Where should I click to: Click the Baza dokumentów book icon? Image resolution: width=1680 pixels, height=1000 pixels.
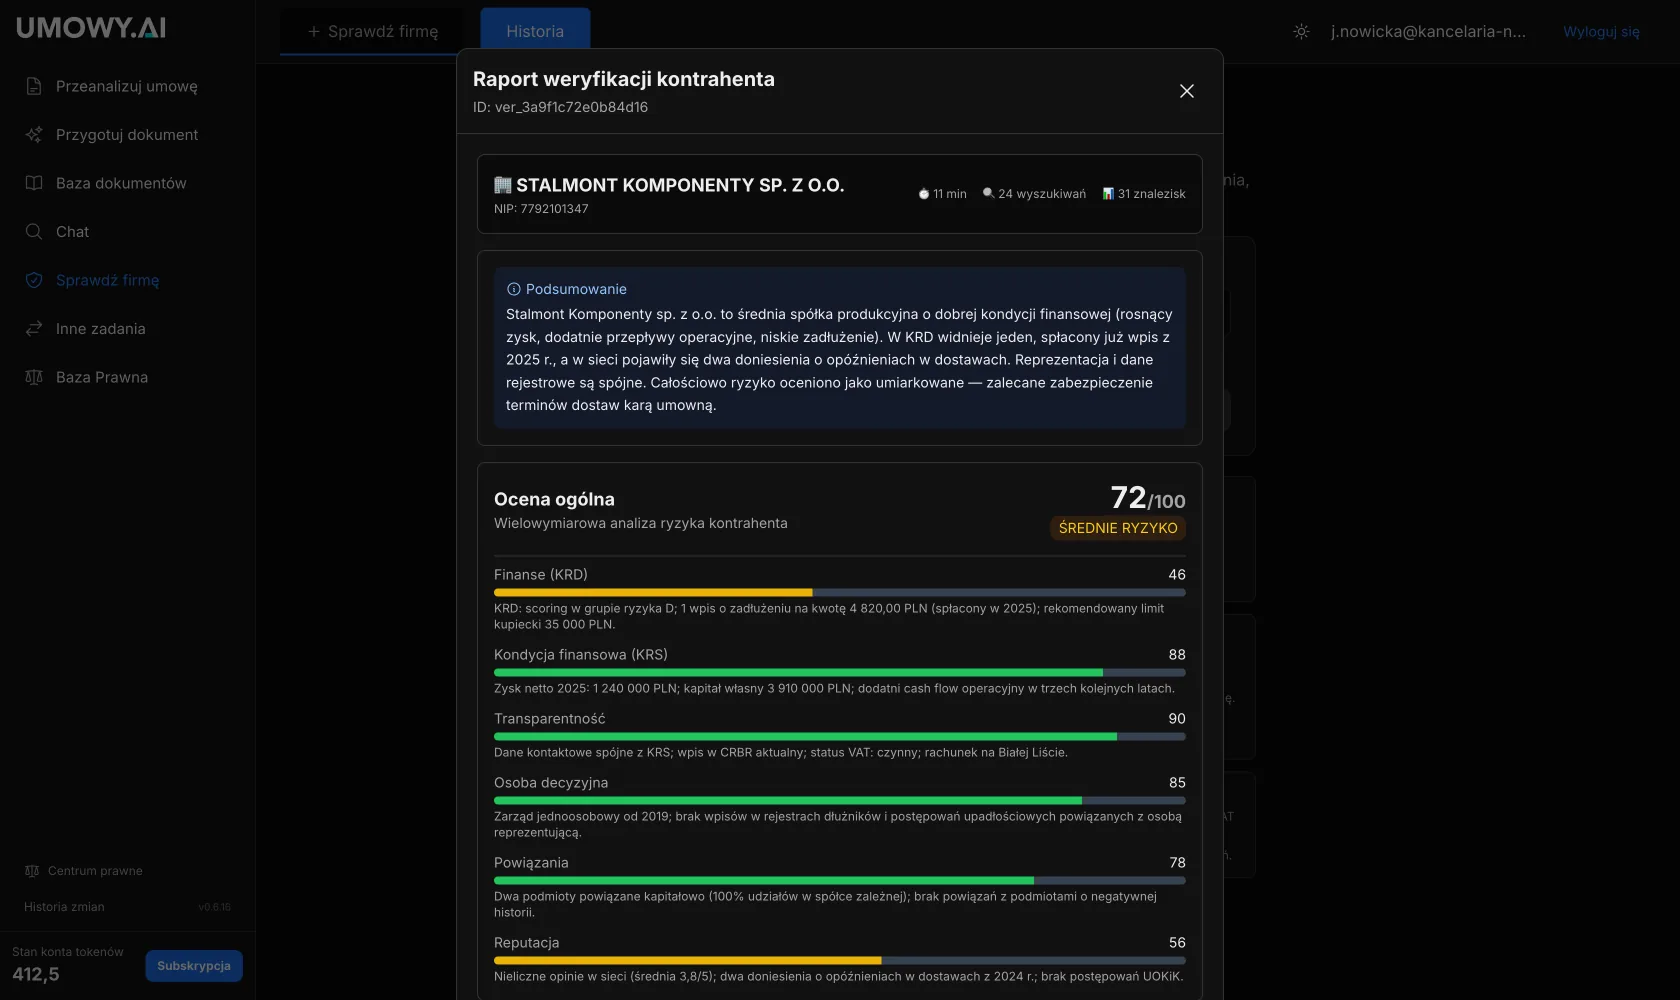34,183
